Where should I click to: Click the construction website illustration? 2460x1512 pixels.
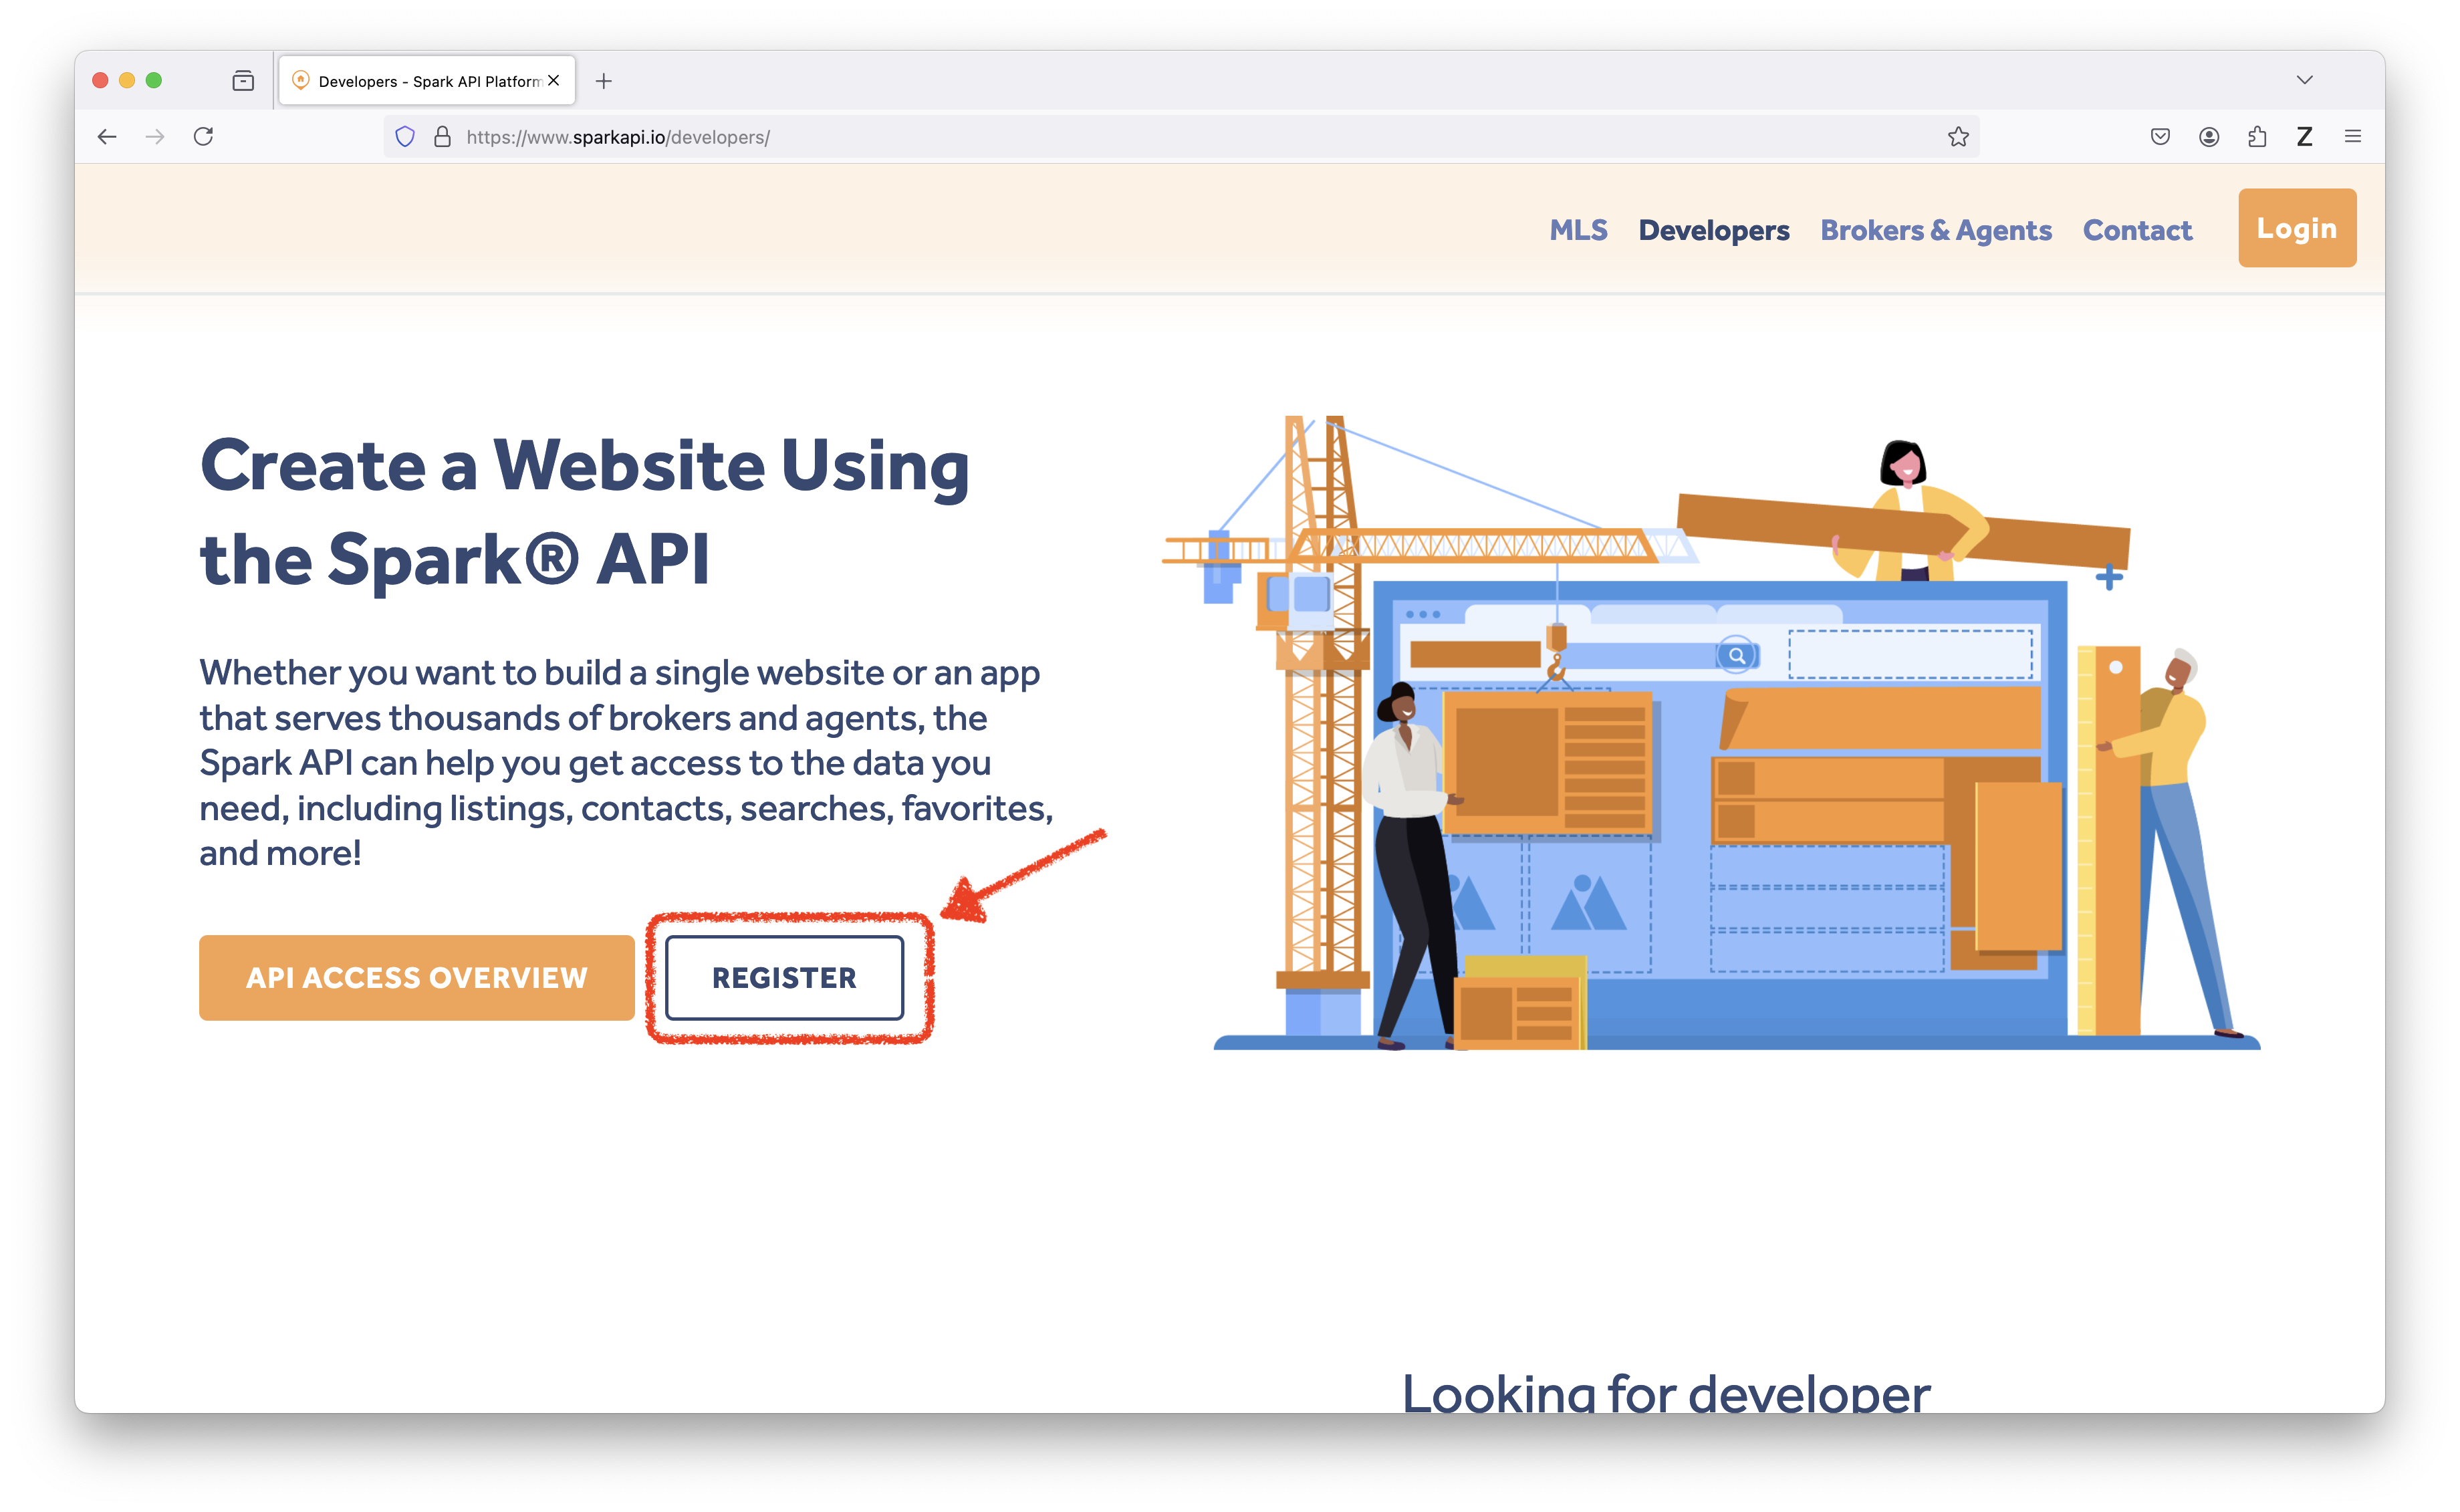click(x=1711, y=732)
